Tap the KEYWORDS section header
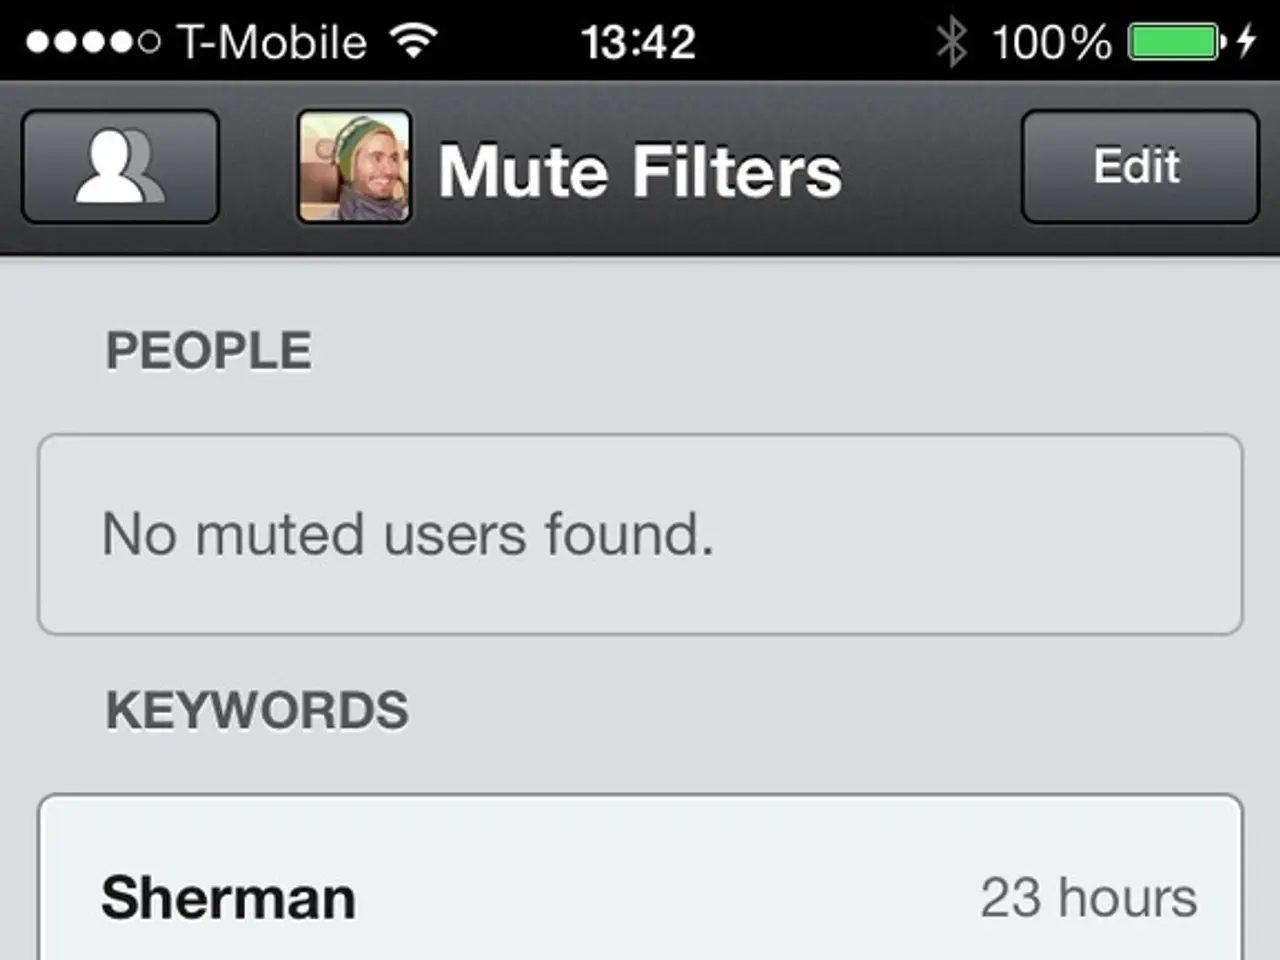This screenshot has width=1280, height=960. (257, 709)
